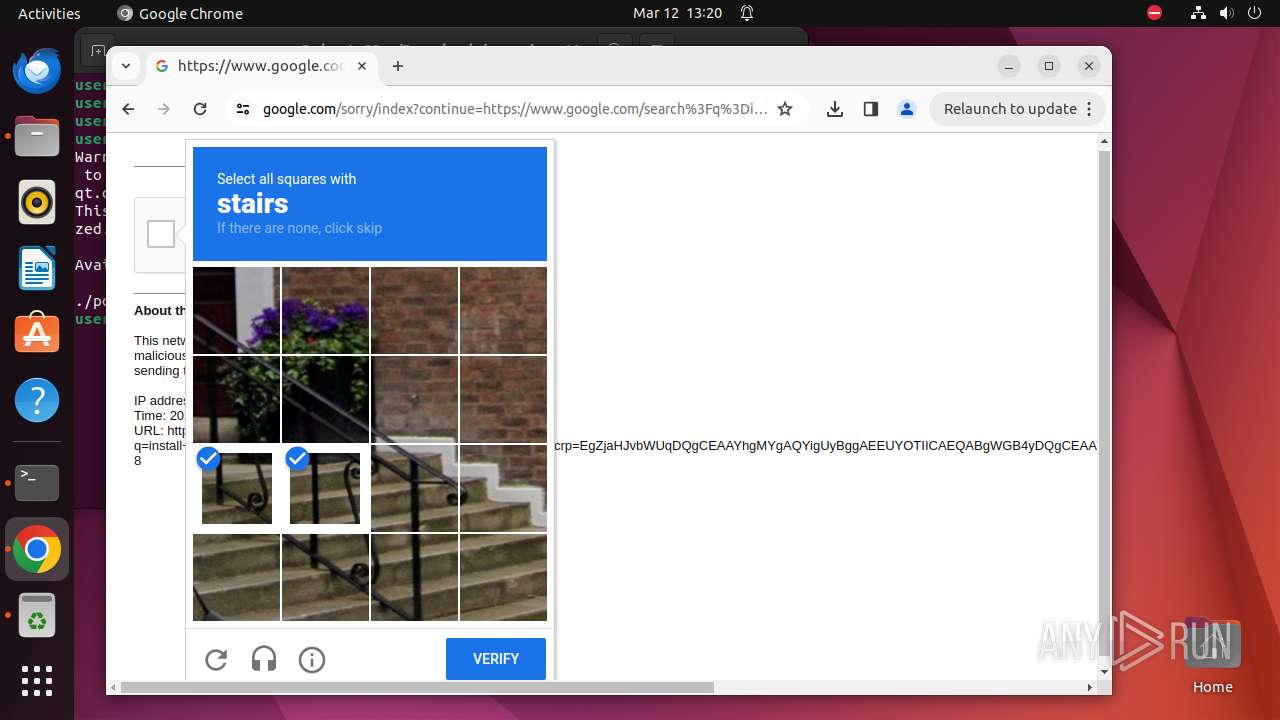This screenshot has height=720, width=1280.
Task: Tick the 'I'm not a robot' checkbox
Action: point(161,234)
